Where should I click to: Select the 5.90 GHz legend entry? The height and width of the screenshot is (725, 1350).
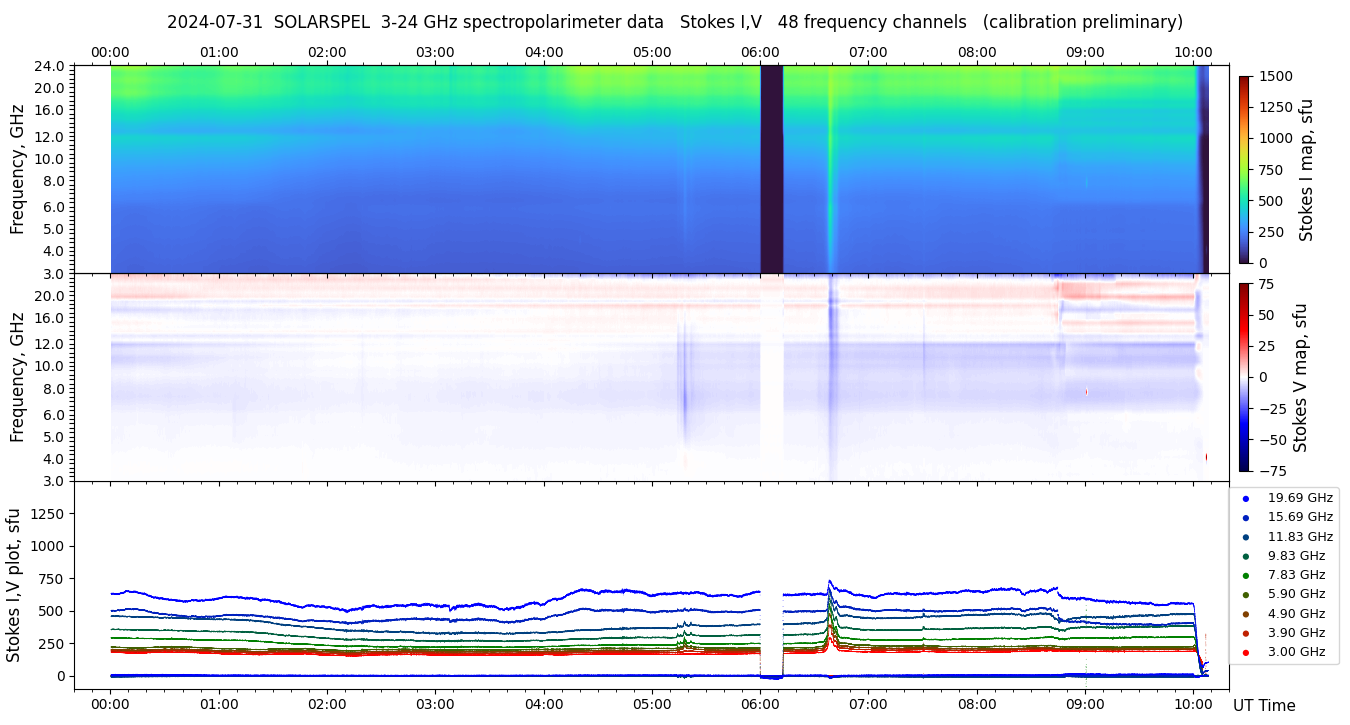1296,594
